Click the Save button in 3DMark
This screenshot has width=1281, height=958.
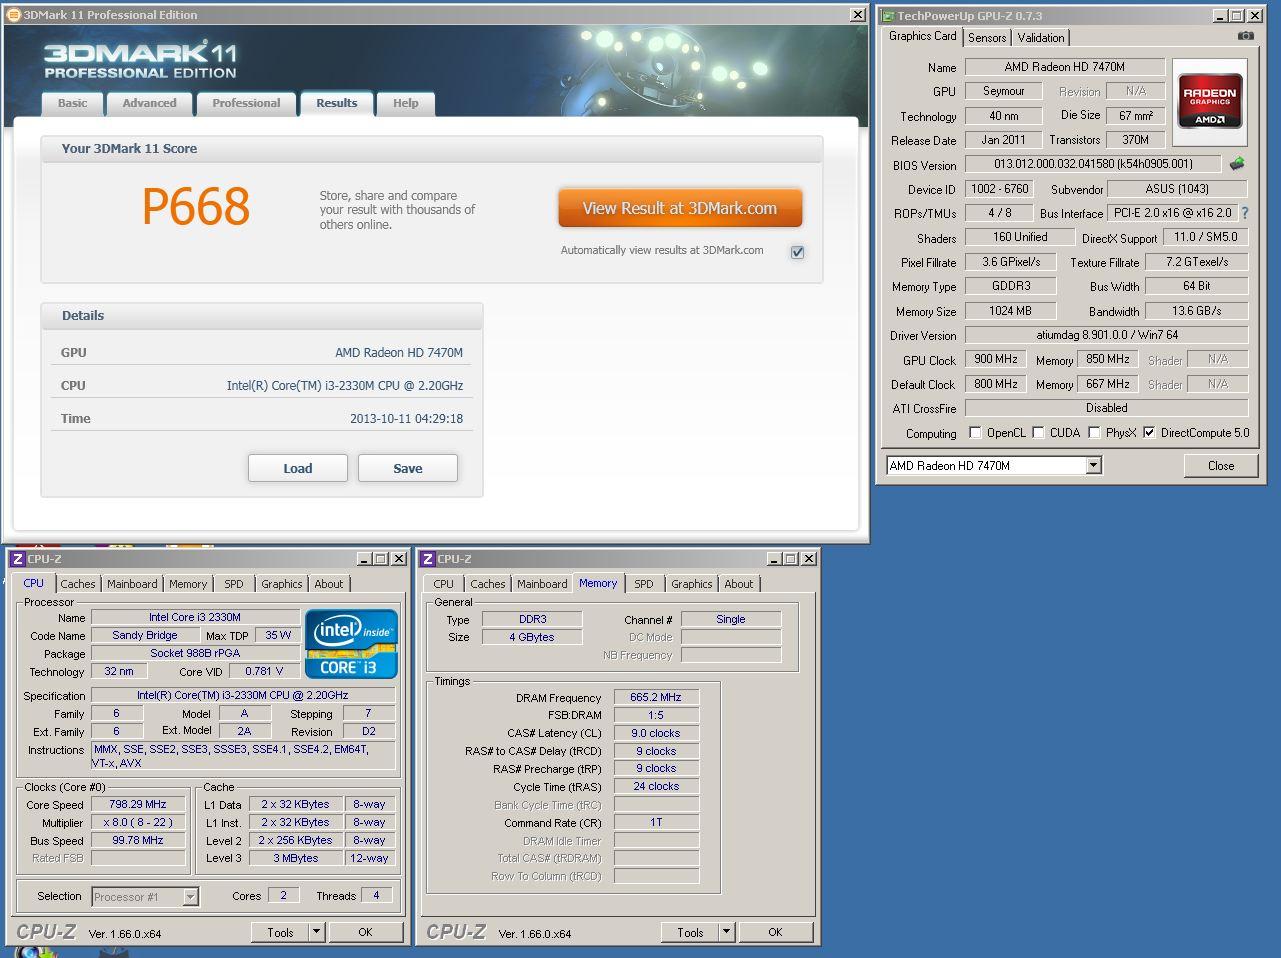408,468
